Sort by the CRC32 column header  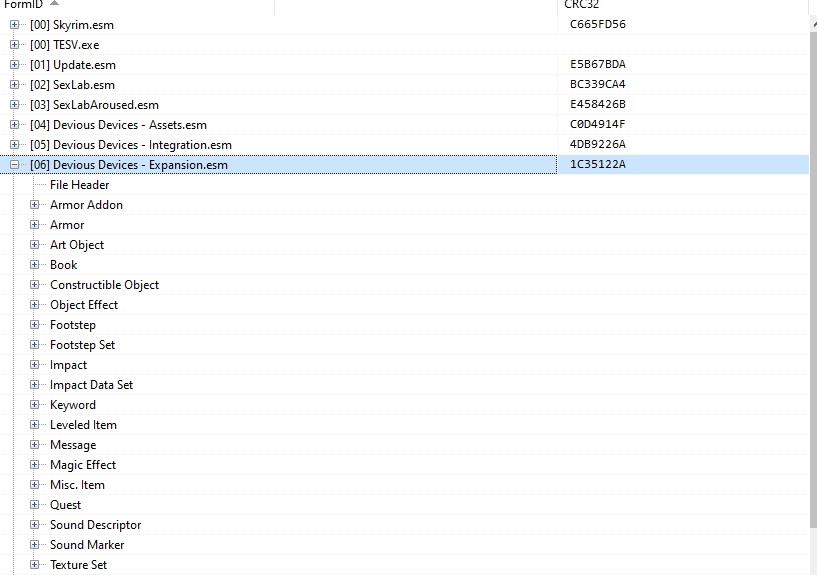(683, 5)
